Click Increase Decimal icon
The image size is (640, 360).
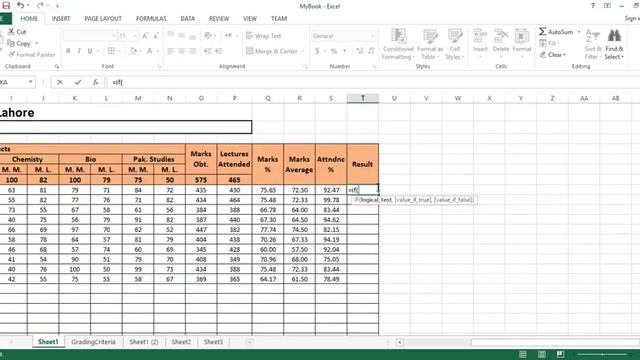(360, 51)
